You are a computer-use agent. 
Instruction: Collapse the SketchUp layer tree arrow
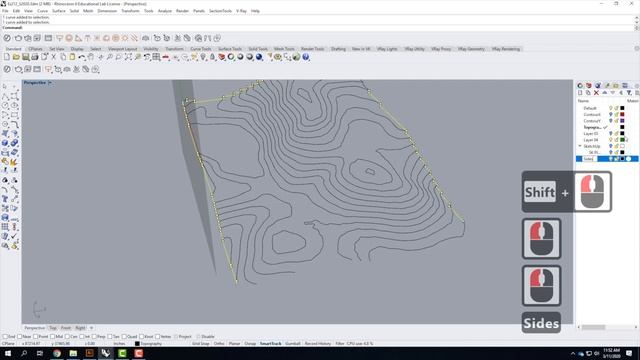pyautogui.click(x=580, y=146)
